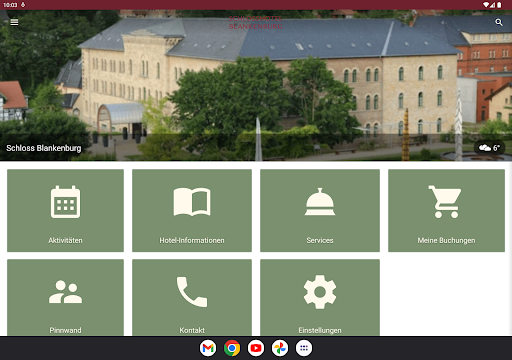Image resolution: width=512 pixels, height=360 pixels.
Task: Open the Hotel-Informationen book tile
Action: pos(192,210)
